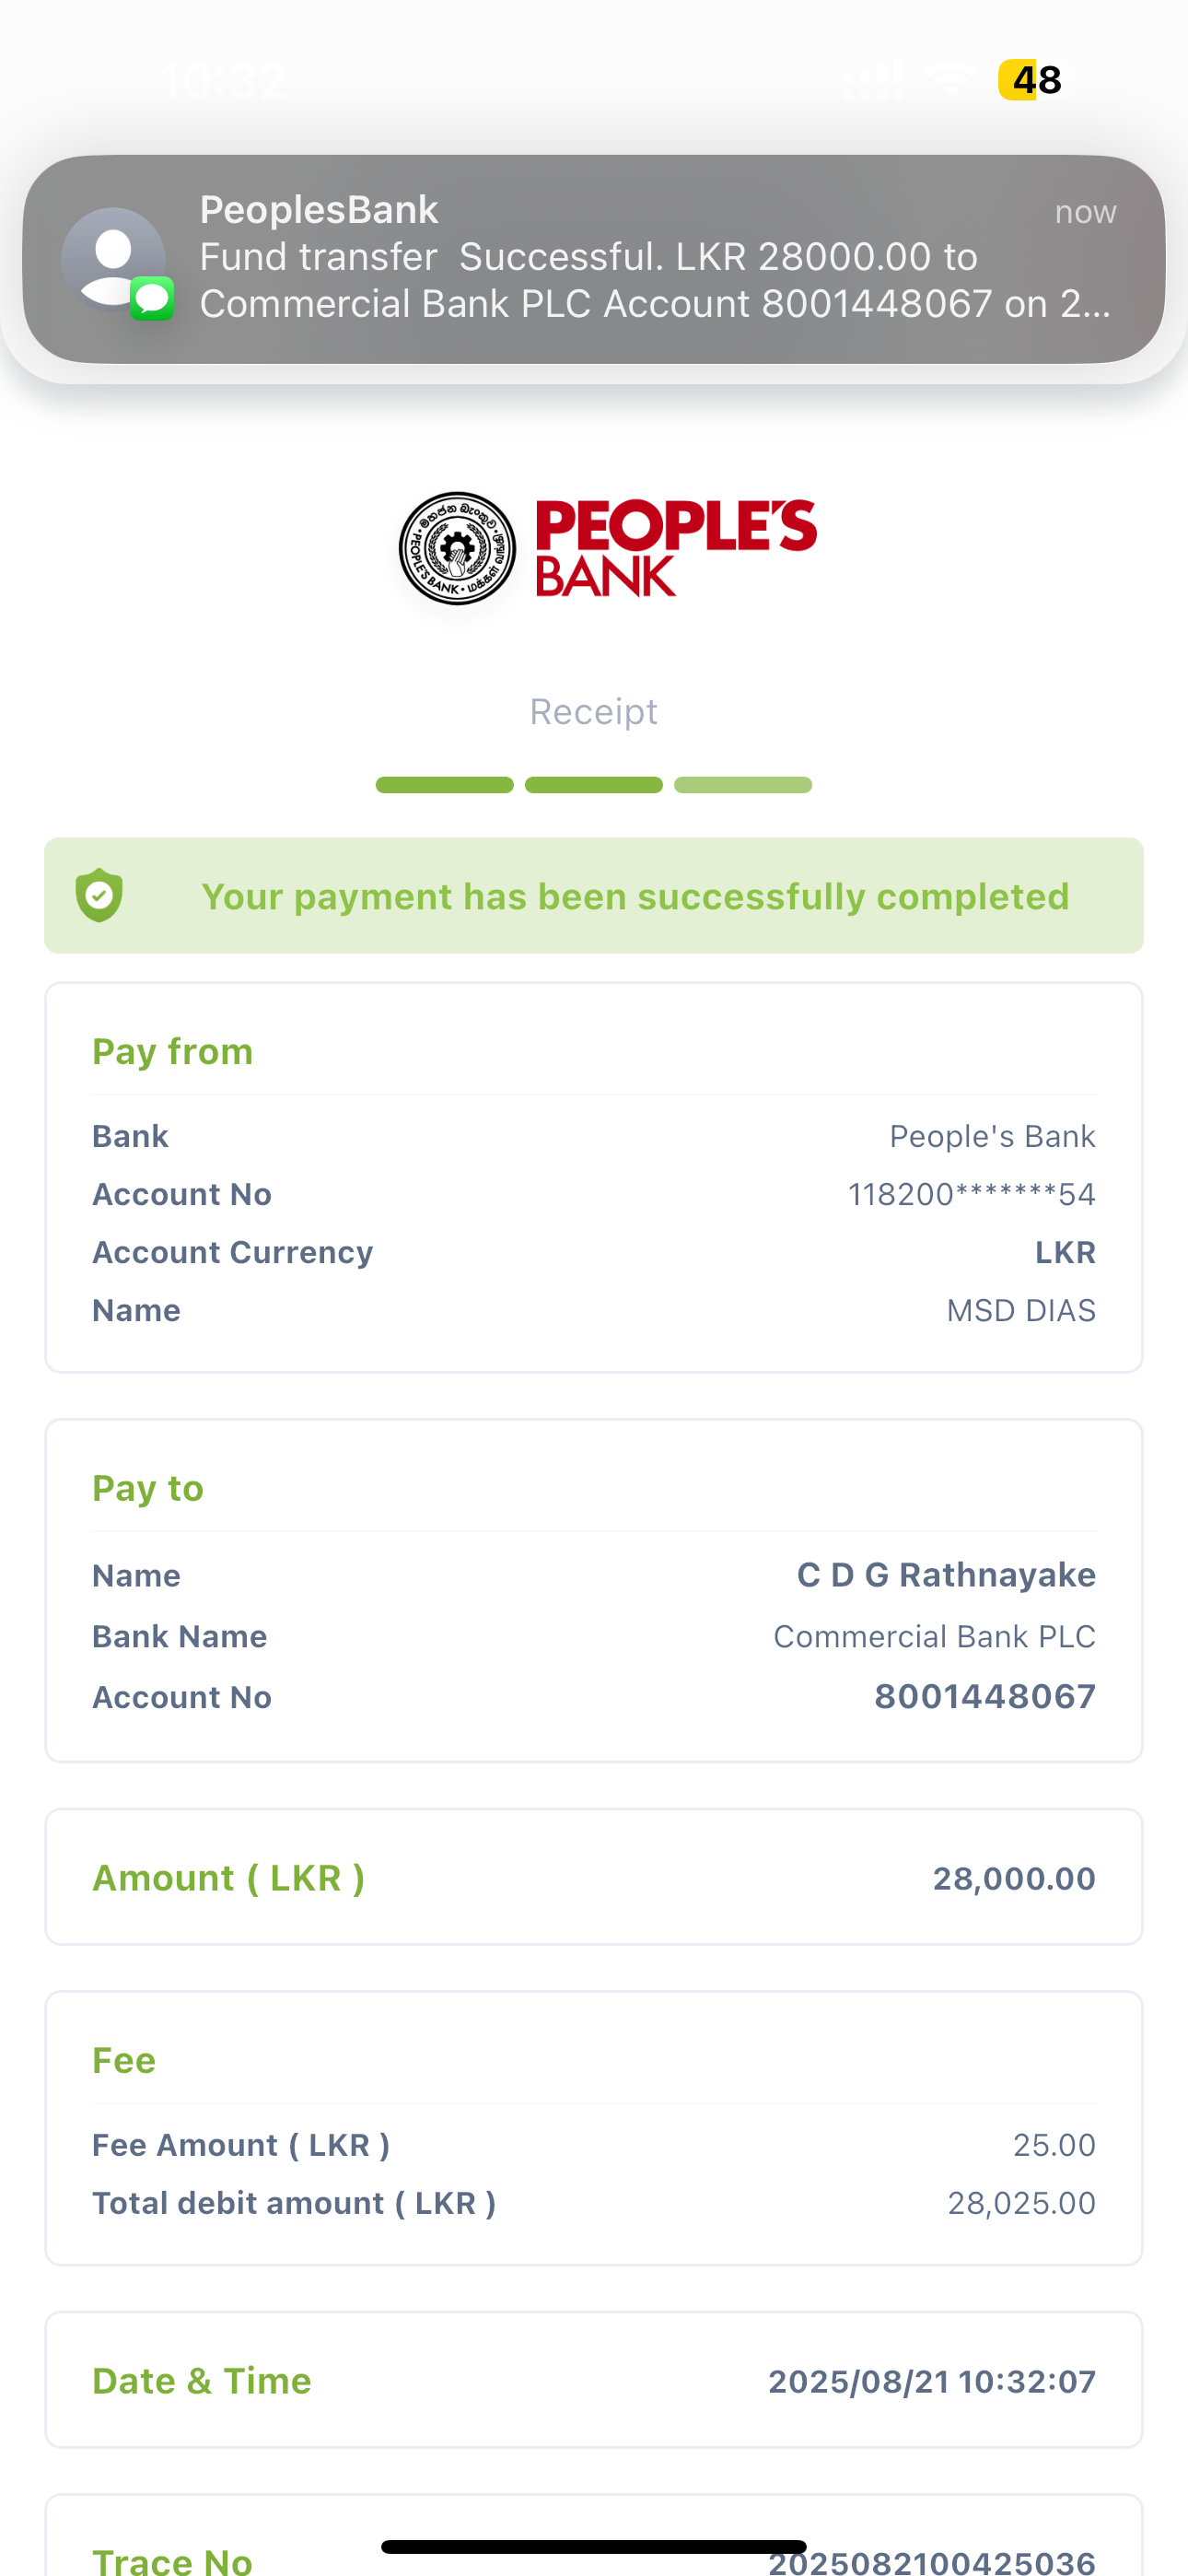Select the third light green progress step
This screenshot has width=1188, height=2576.
point(743,785)
